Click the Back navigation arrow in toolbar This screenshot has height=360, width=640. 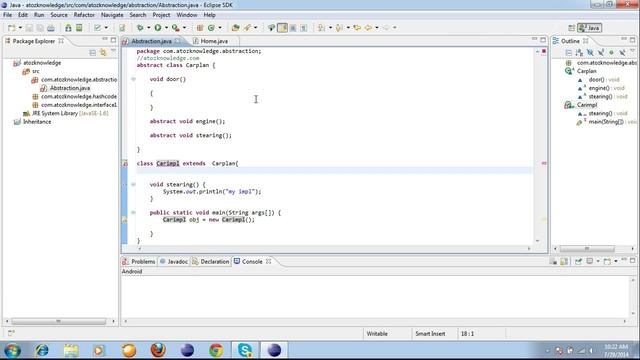pyautogui.click(x=369, y=28)
